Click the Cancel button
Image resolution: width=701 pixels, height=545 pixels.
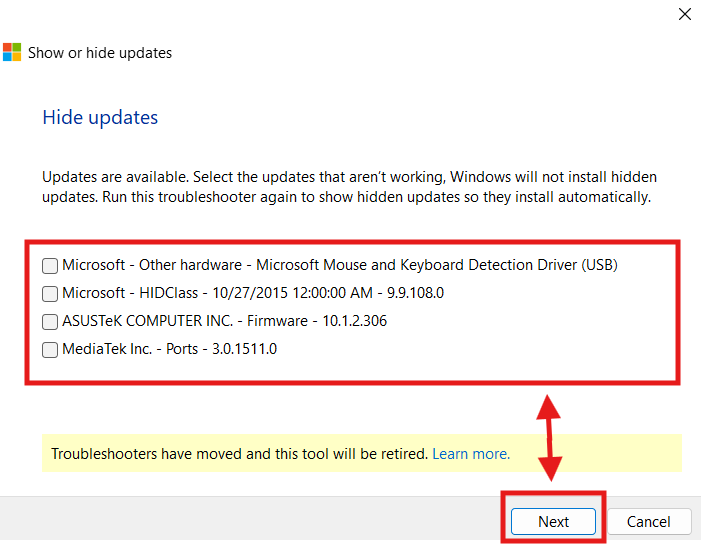pyautogui.click(x=648, y=521)
